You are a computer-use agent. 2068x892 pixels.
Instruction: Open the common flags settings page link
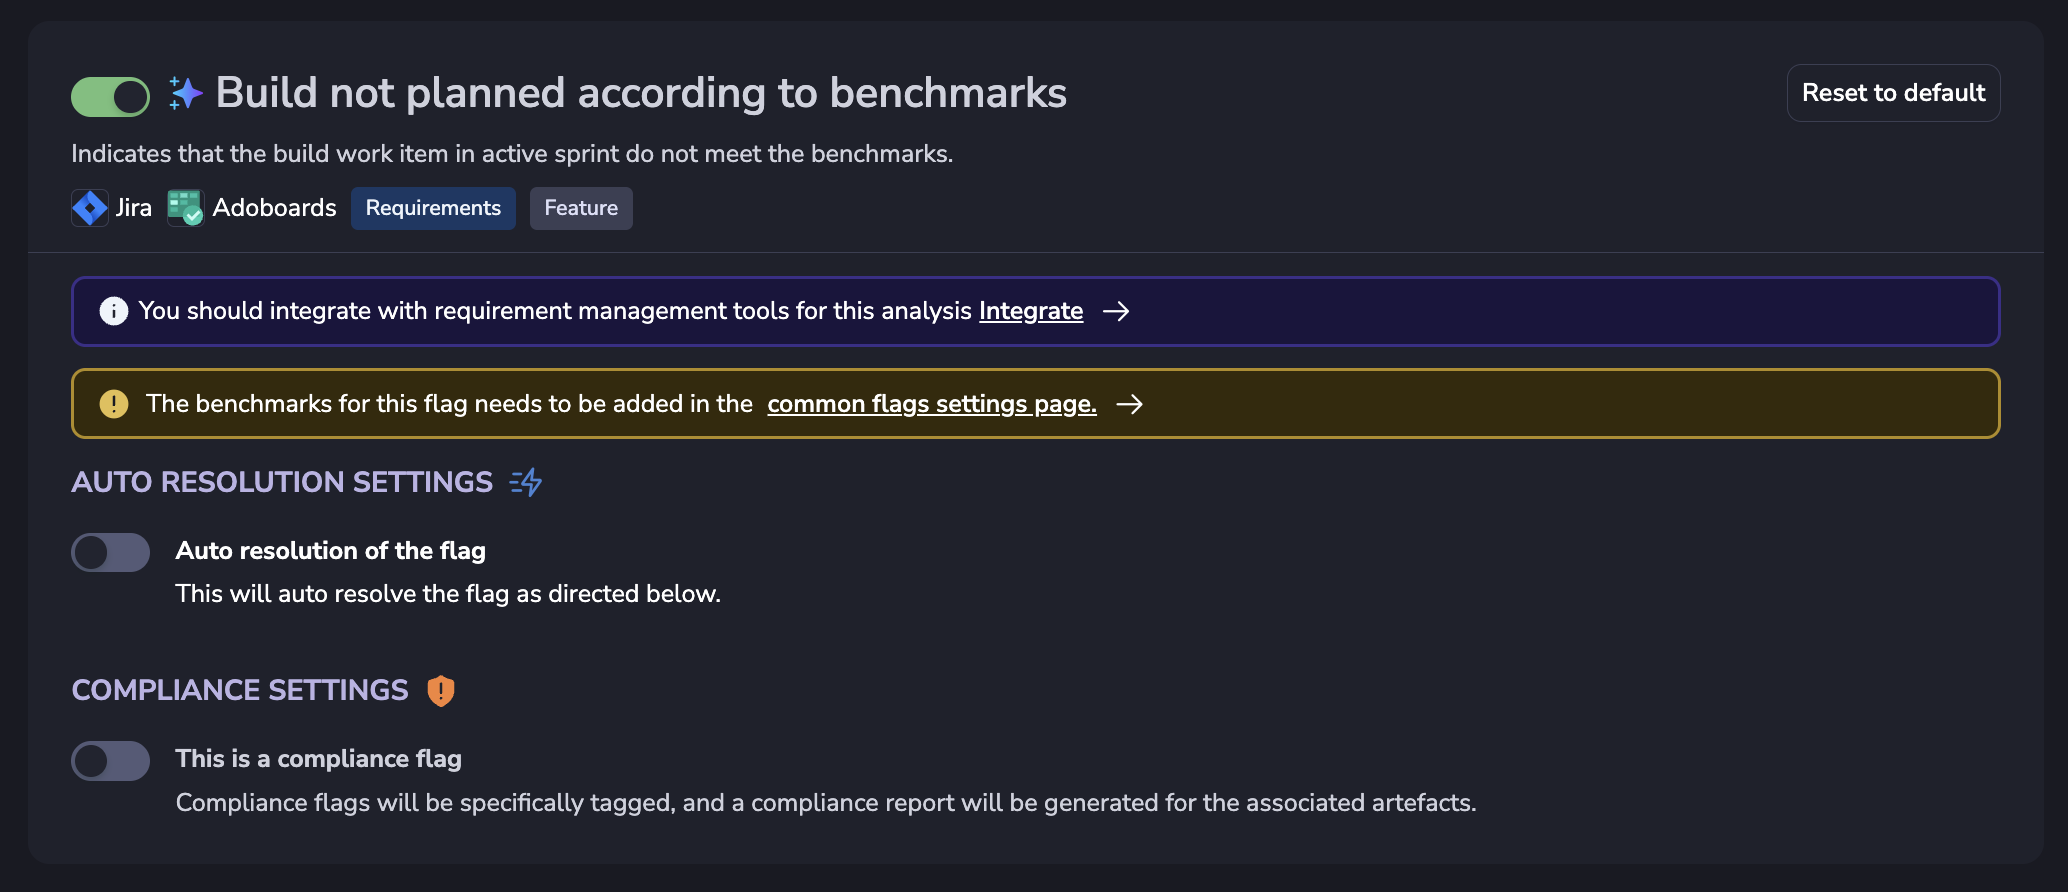[932, 404]
